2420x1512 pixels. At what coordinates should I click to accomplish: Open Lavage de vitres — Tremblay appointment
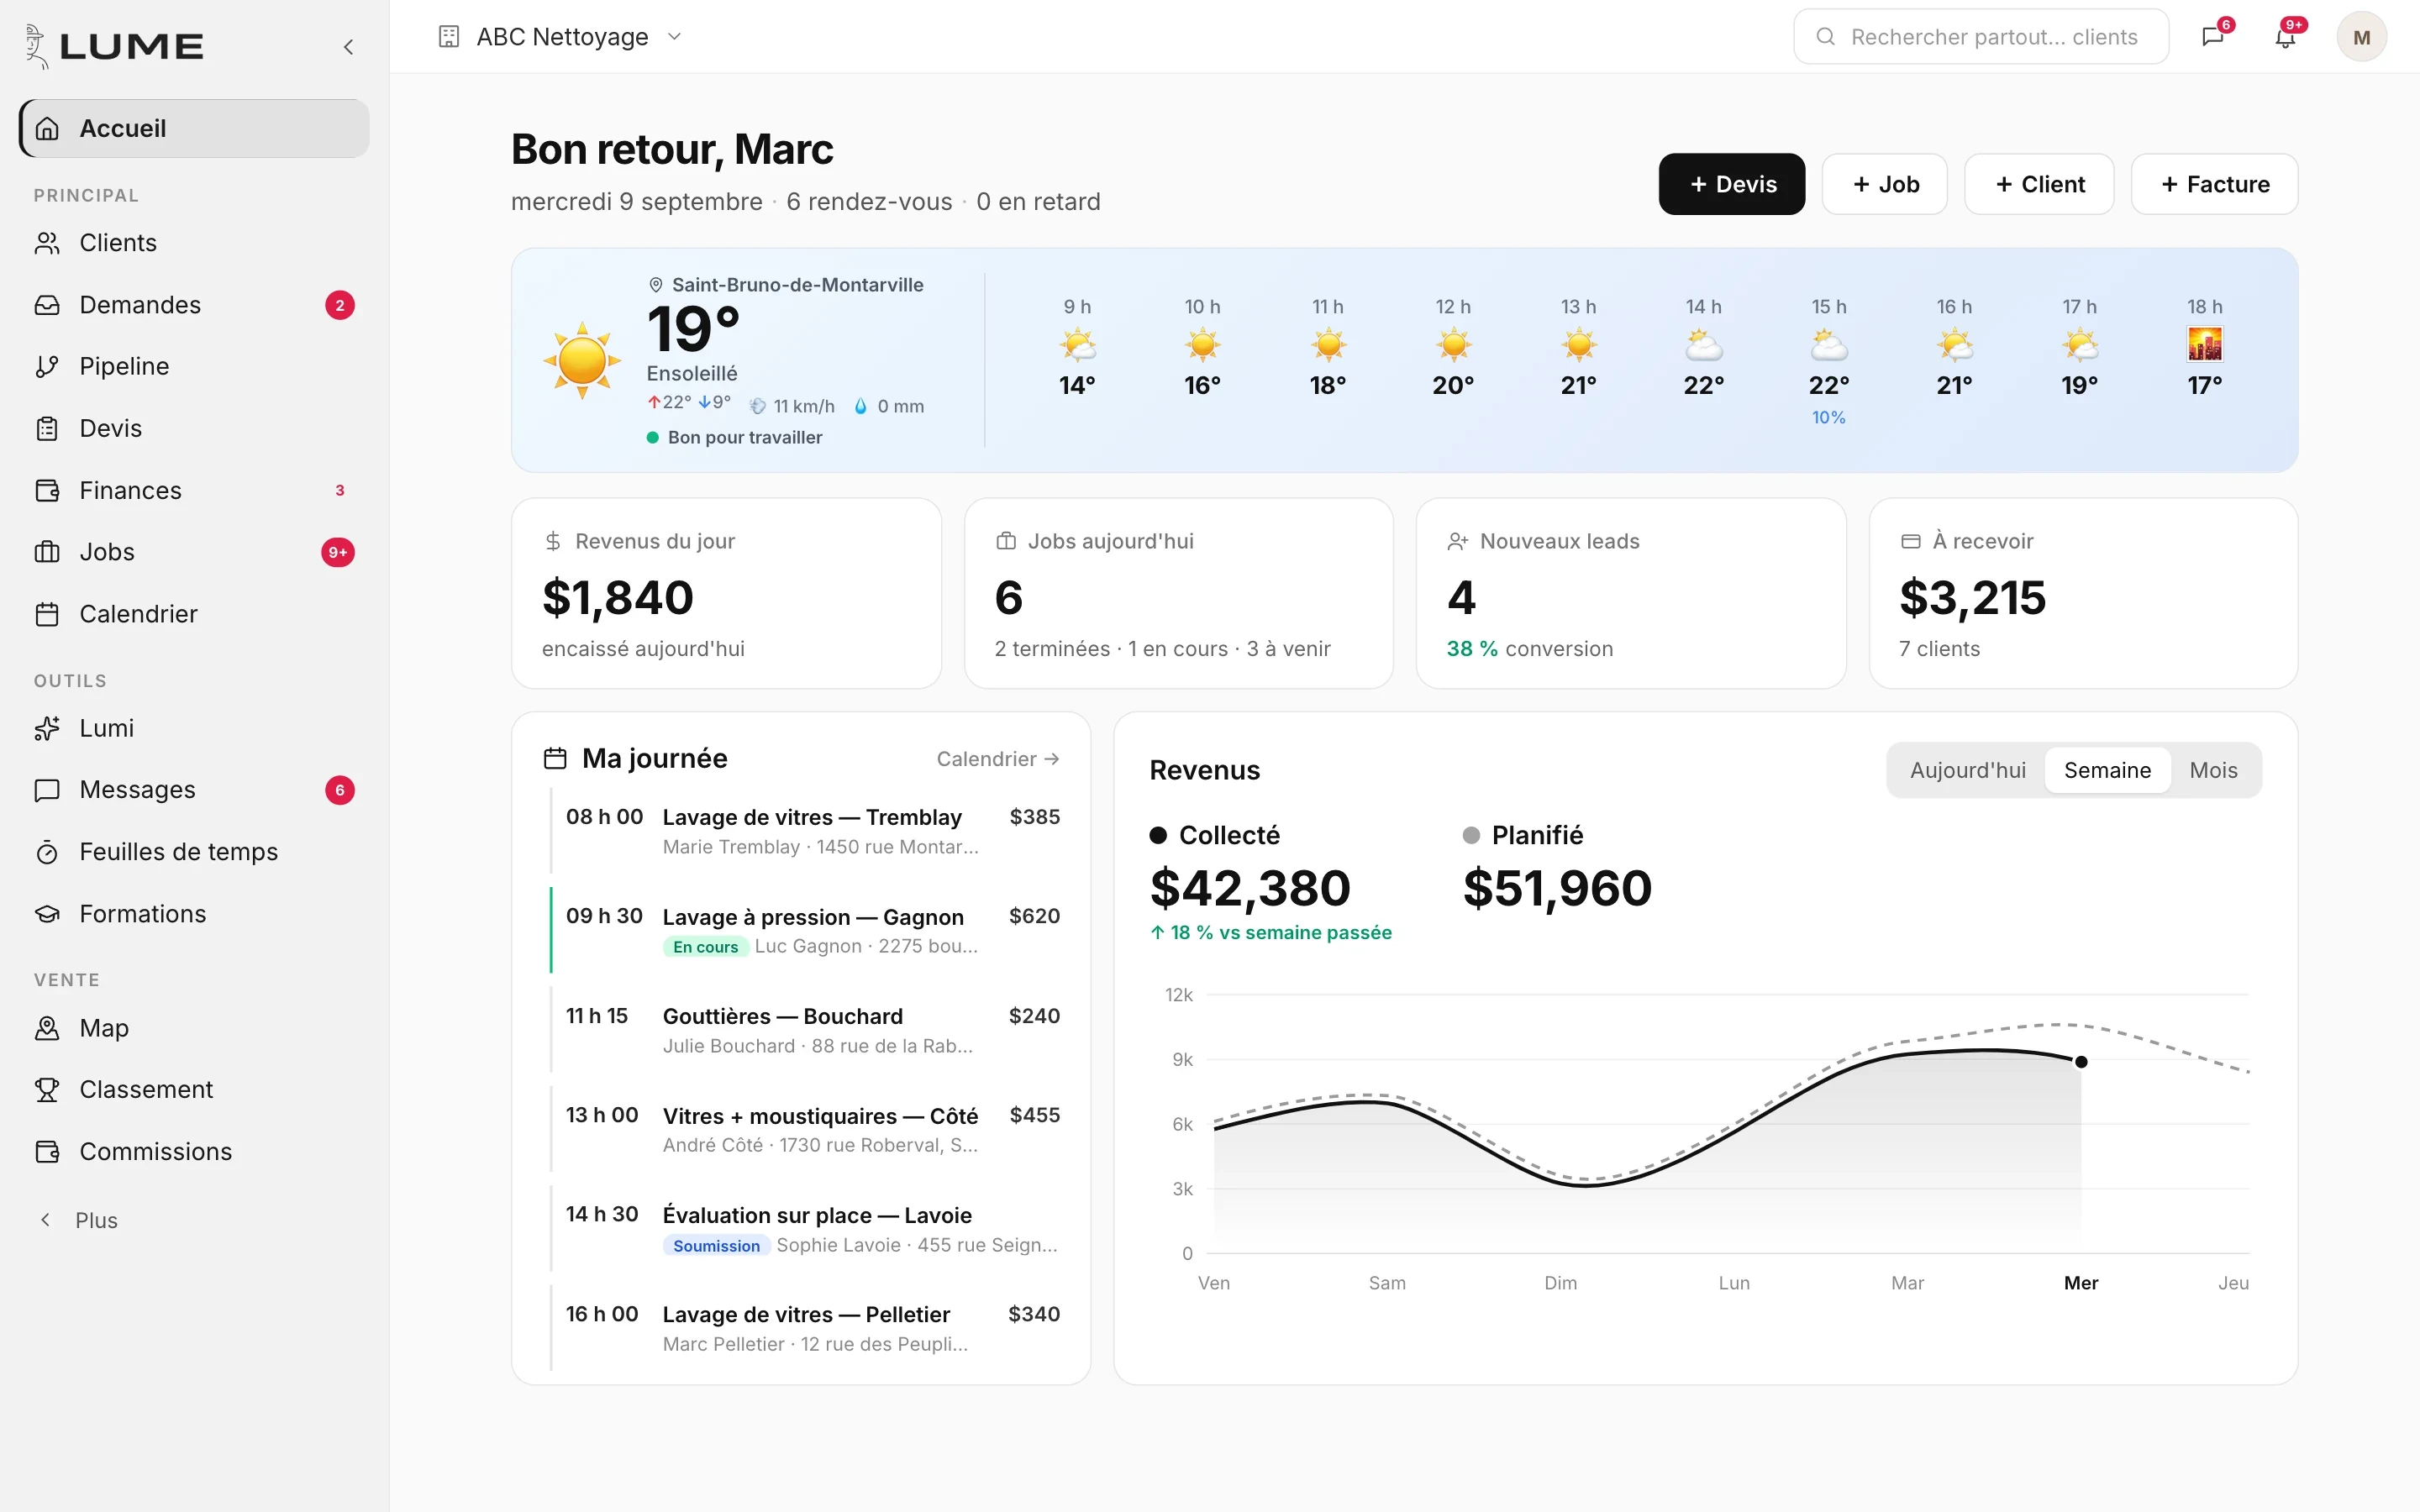(x=805, y=831)
